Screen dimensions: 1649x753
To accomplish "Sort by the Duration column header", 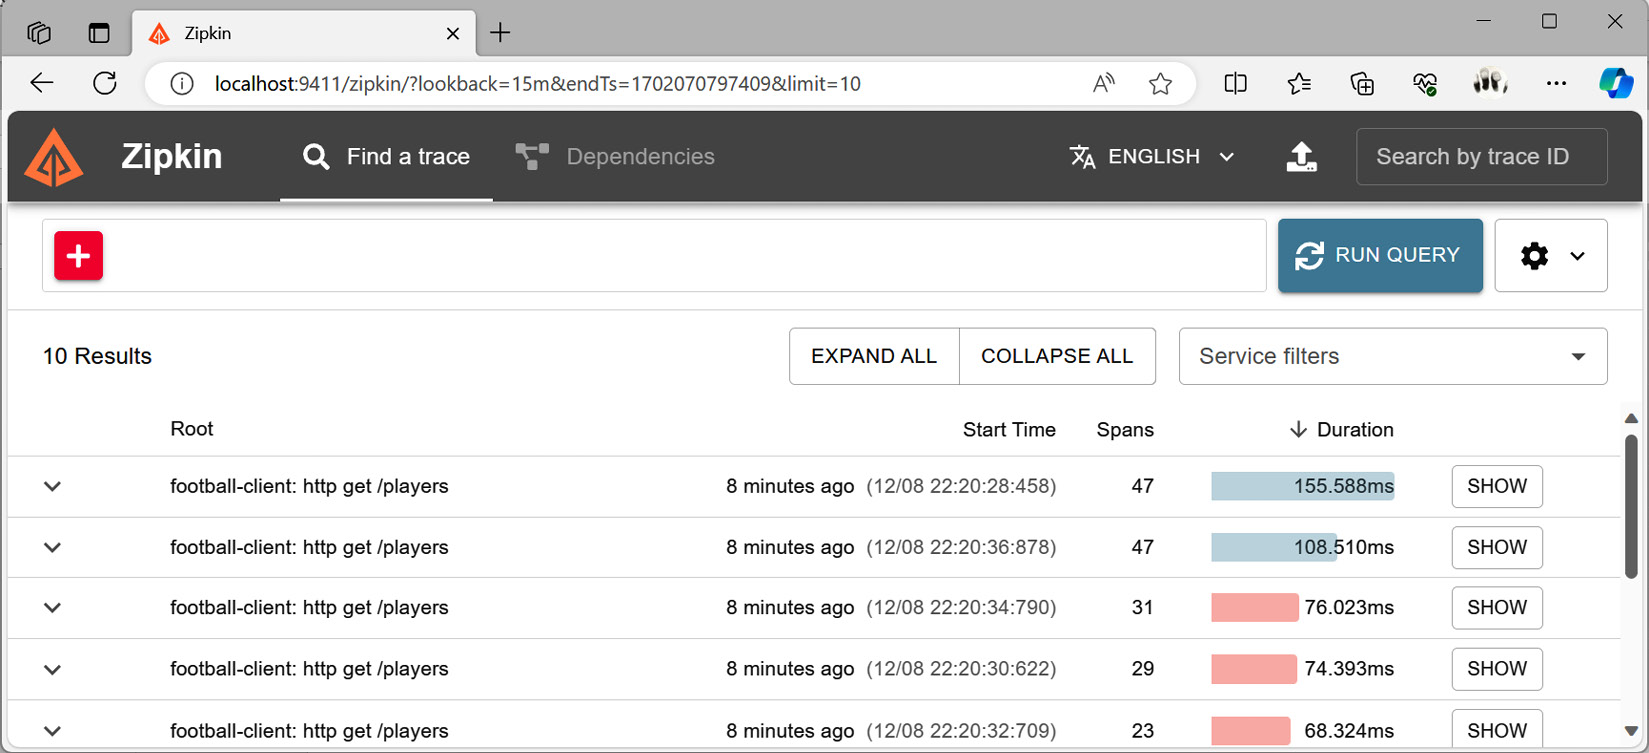I will click(1341, 430).
